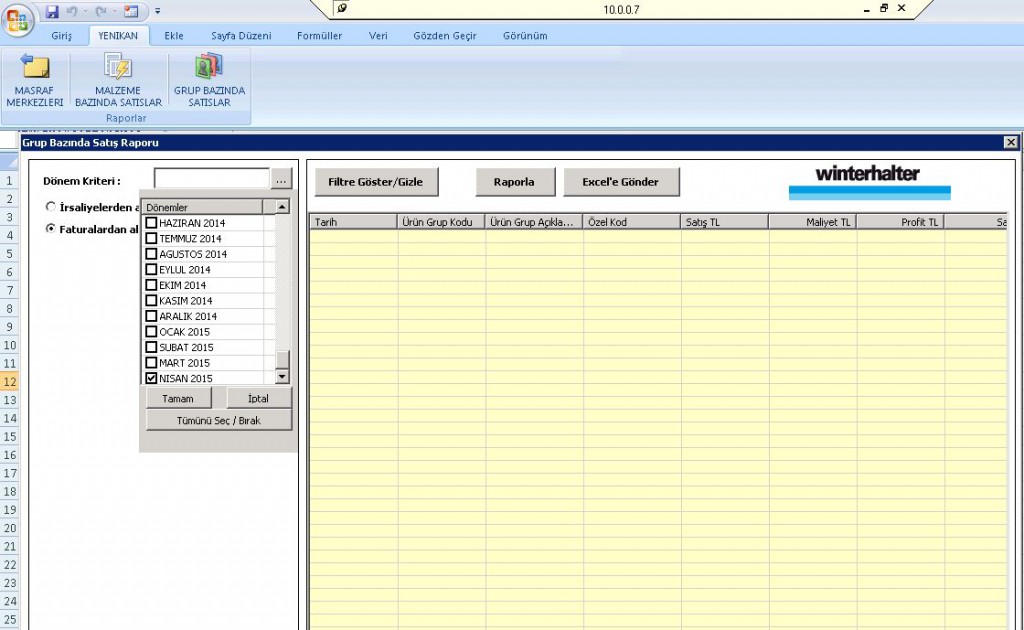Screen dimensions: 1024x630
Task: Expand the Customize Quick Access Toolbar arrow
Action: pos(158,12)
